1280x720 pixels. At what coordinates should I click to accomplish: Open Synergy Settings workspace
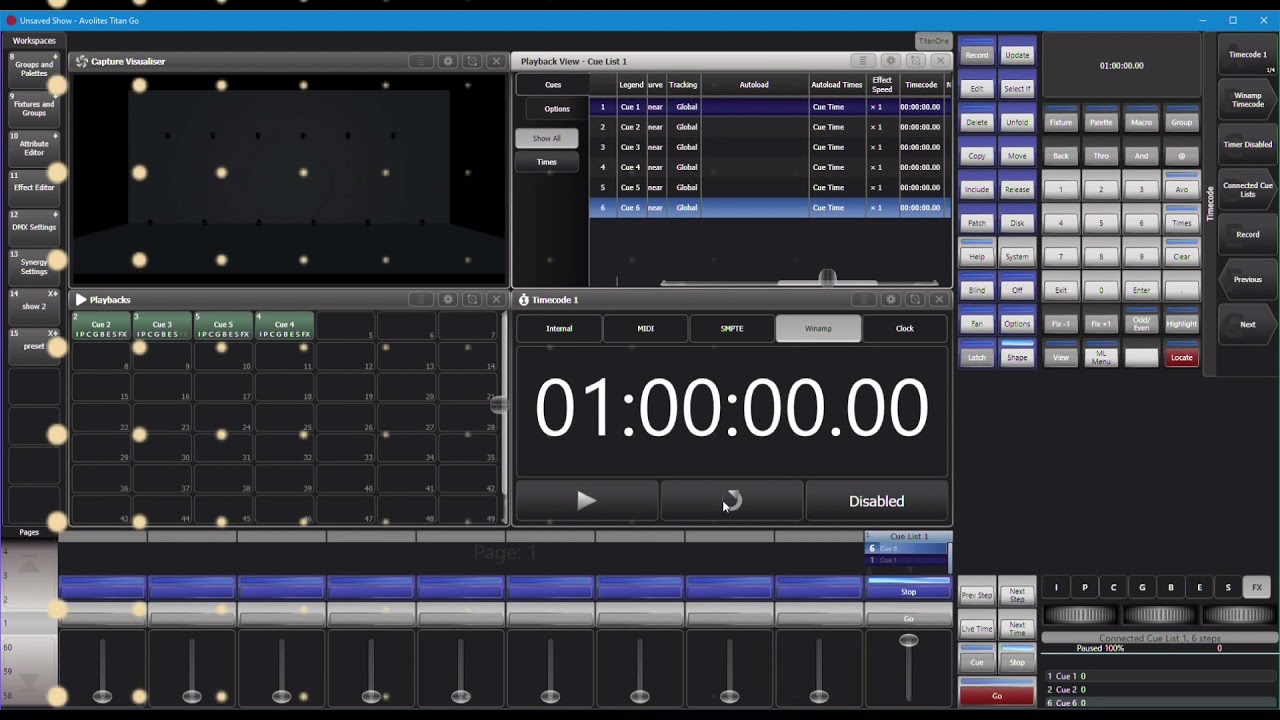click(34, 267)
